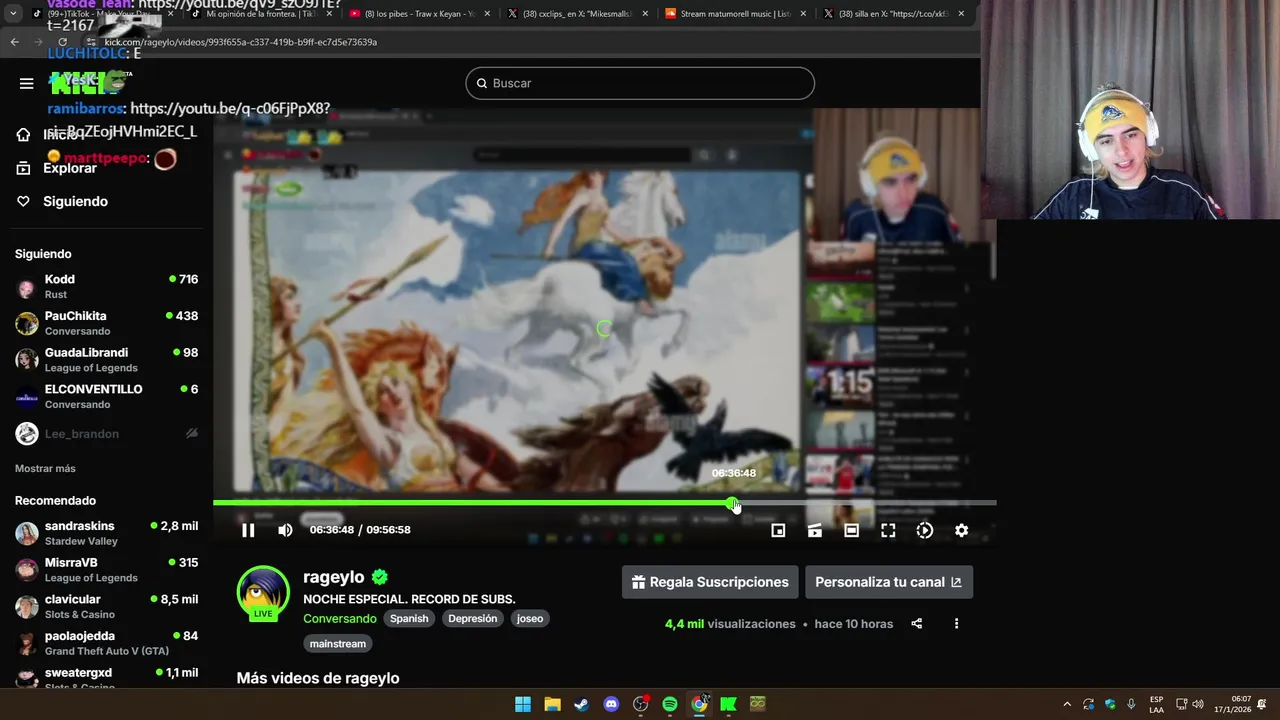Click the browser back arrow
Screen dimensions: 1280x720
(14, 42)
